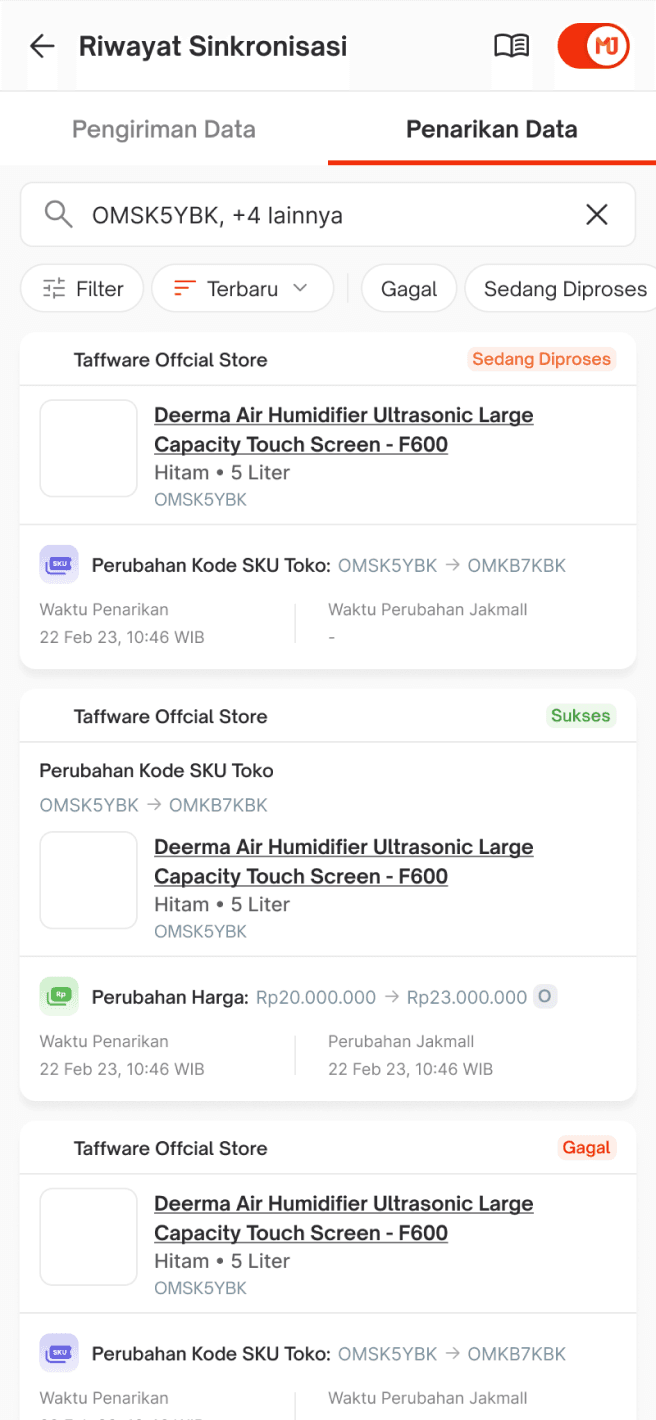Click SKU icon in Sedang Diproses card
This screenshot has height=1420, width=656.
click(59, 565)
